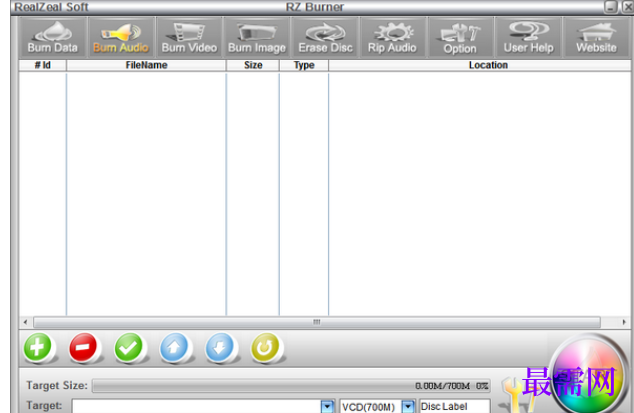This screenshot has width=634, height=413.
Task: Click the horizontal scrollbar thumb
Action: 317,322
